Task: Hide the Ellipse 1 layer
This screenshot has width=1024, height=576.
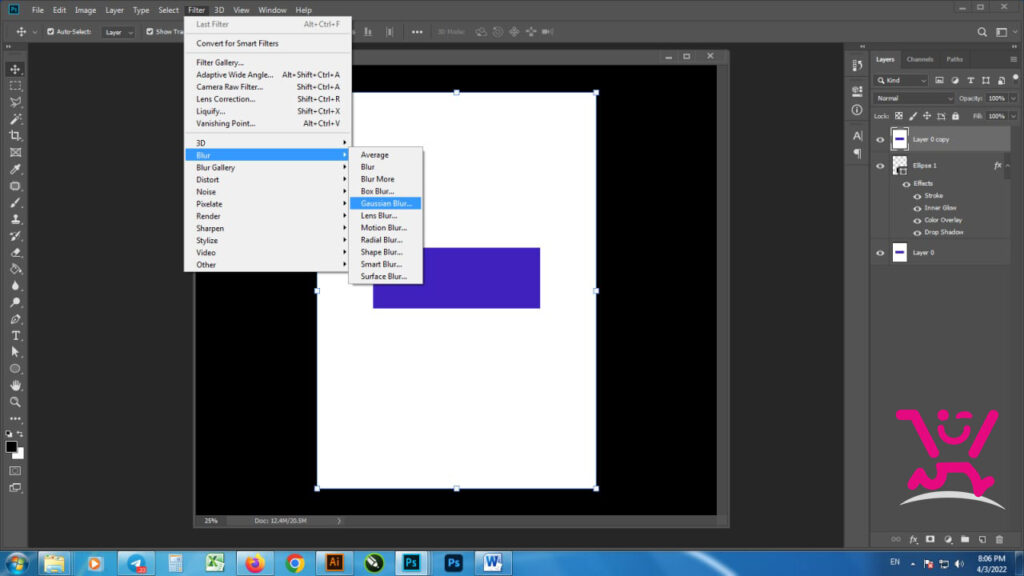Action: pyautogui.click(x=880, y=166)
